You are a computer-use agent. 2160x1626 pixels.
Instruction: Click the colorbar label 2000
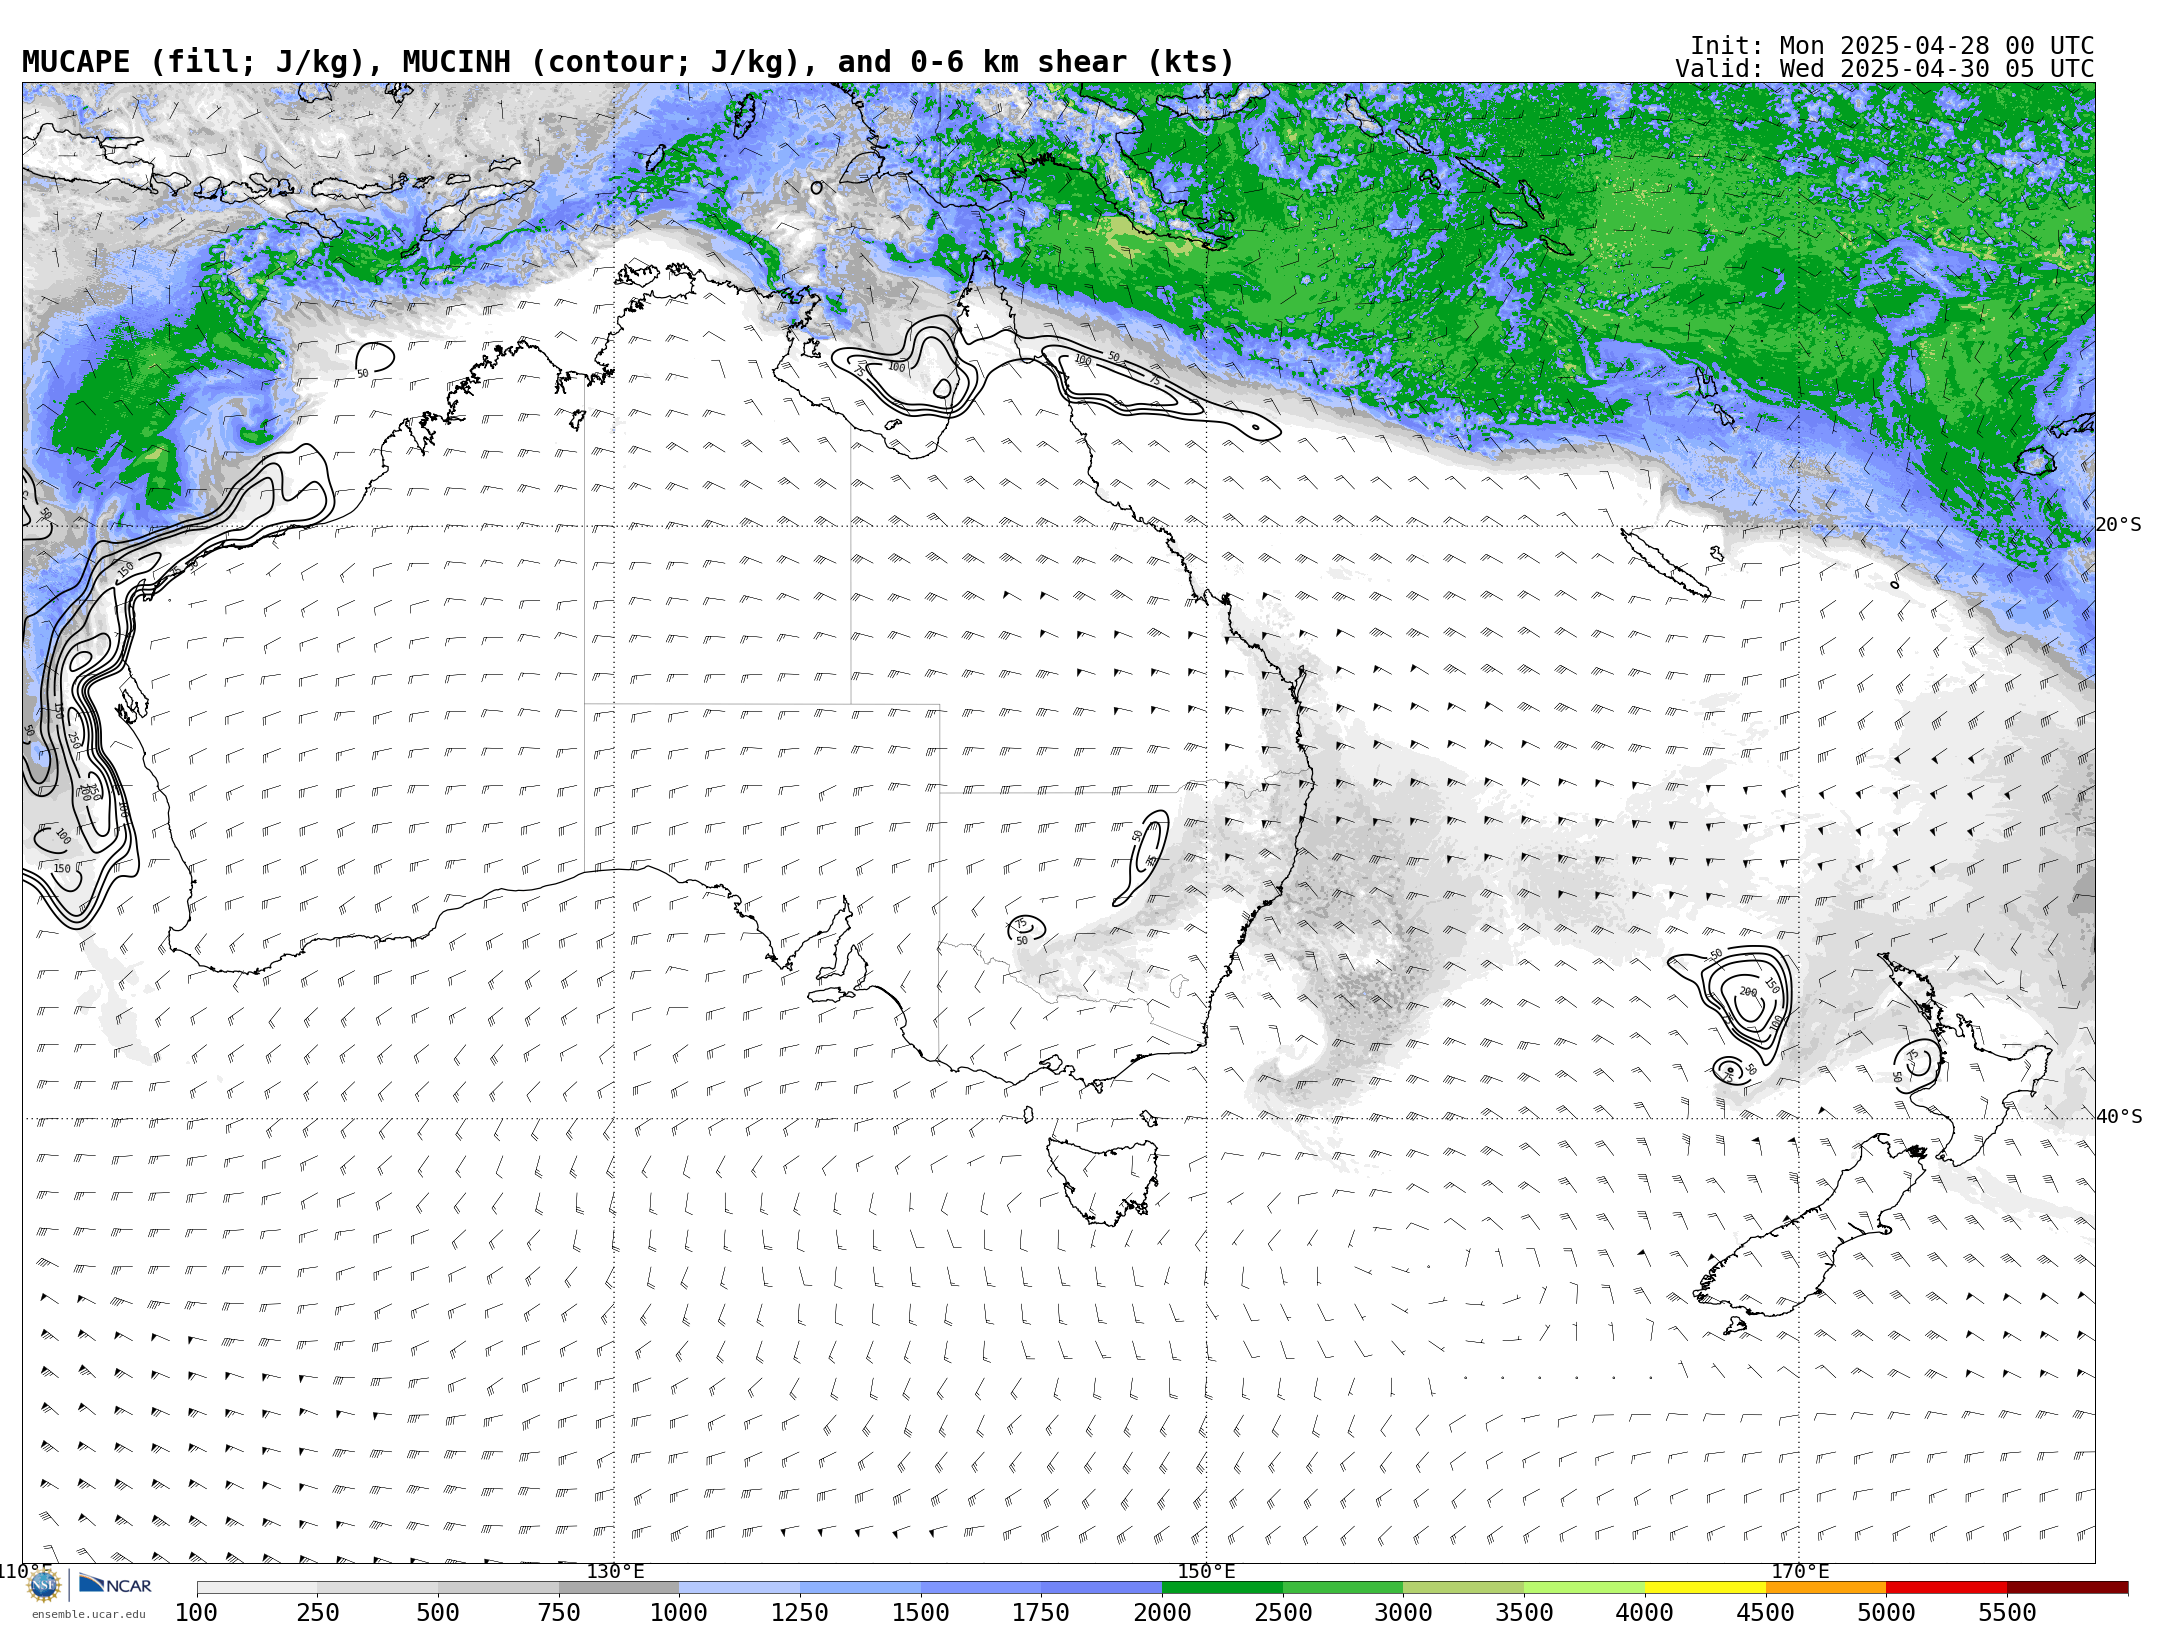click(1162, 1613)
